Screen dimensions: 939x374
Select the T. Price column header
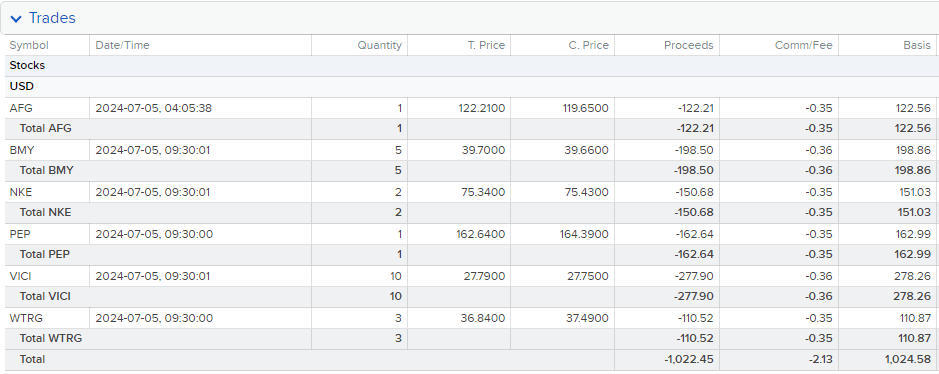coord(486,45)
